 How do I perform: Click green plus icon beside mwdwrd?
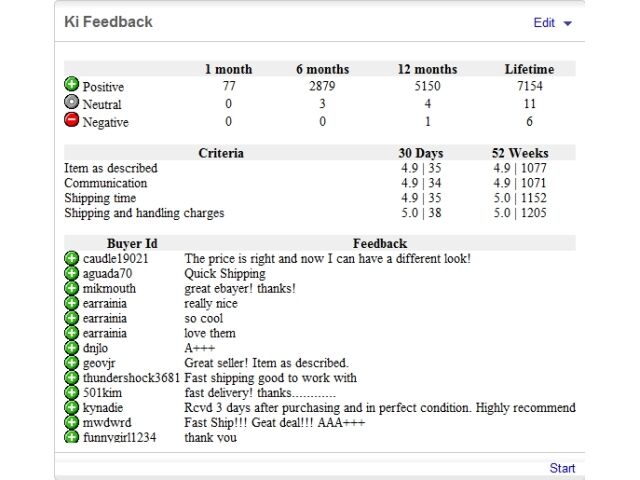(x=71, y=422)
